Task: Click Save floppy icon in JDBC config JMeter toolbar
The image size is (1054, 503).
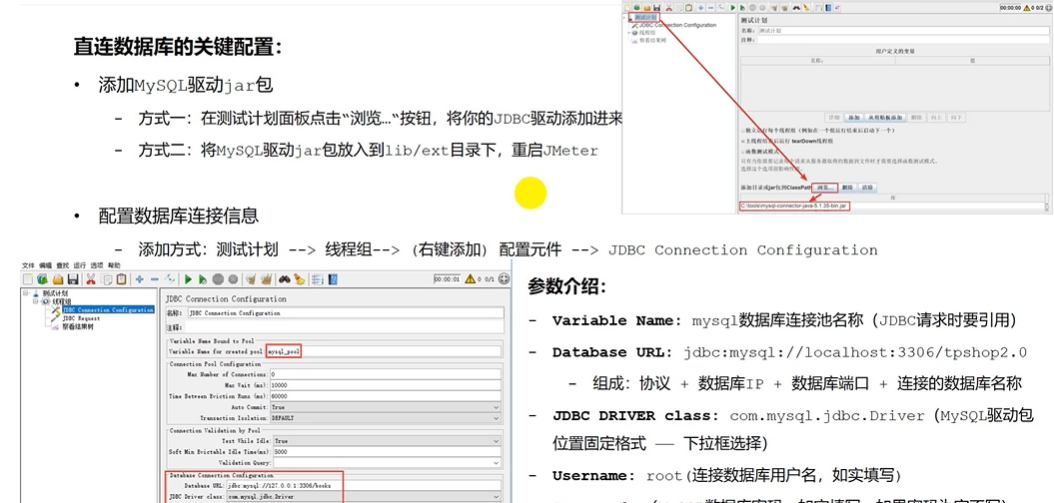Action: (x=73, y=280)
